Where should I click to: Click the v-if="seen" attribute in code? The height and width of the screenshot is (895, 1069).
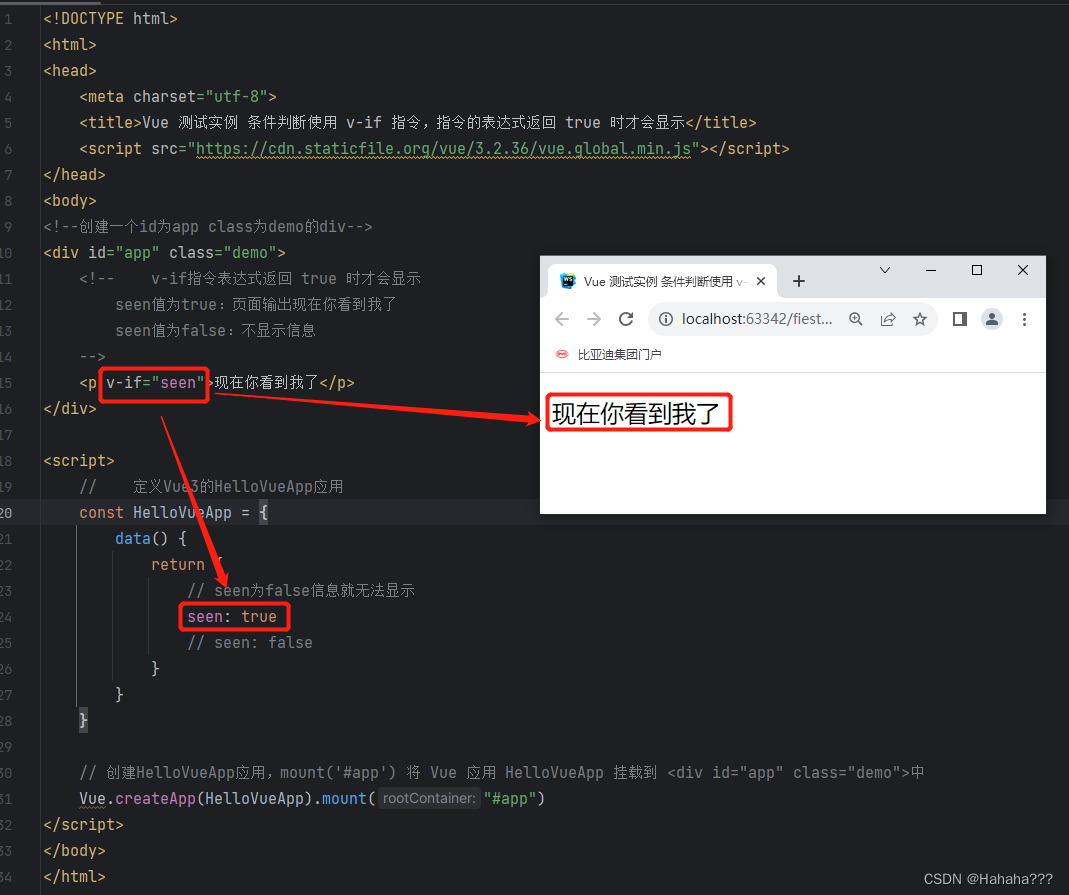coord(155,383)
